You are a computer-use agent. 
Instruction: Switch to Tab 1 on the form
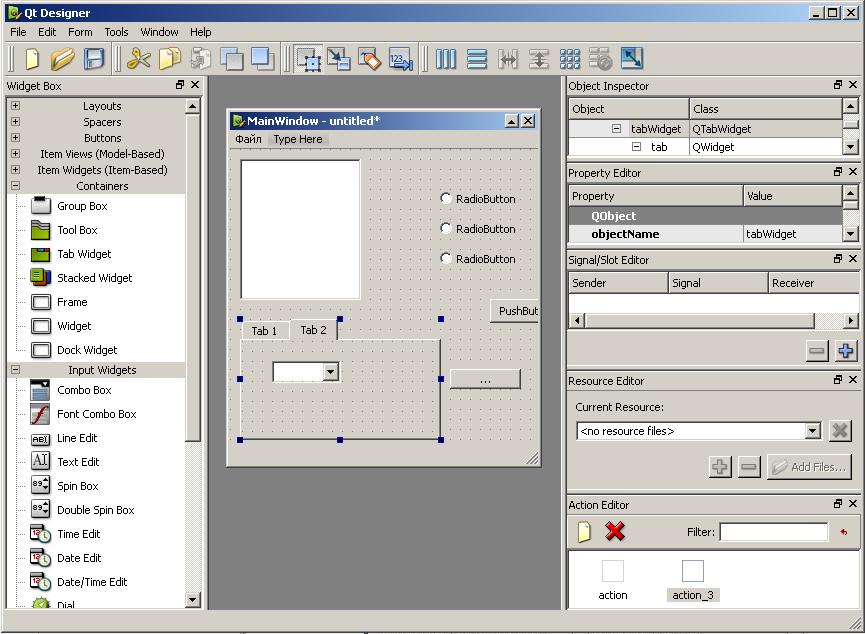click(264, 331)
